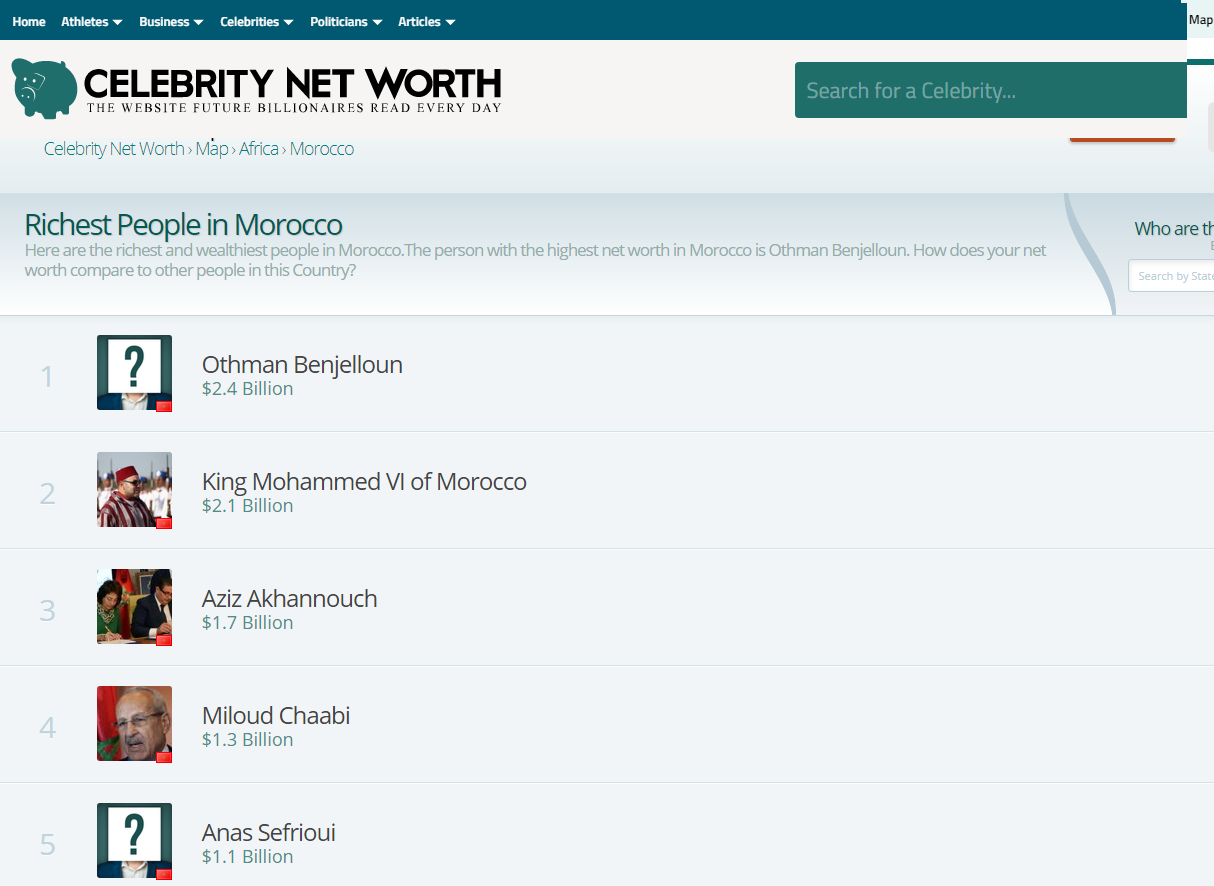Image resolution: width=1214 pixels, height=886 pixels.
Task: Go to the Home menu item
Action: (29, 22)
